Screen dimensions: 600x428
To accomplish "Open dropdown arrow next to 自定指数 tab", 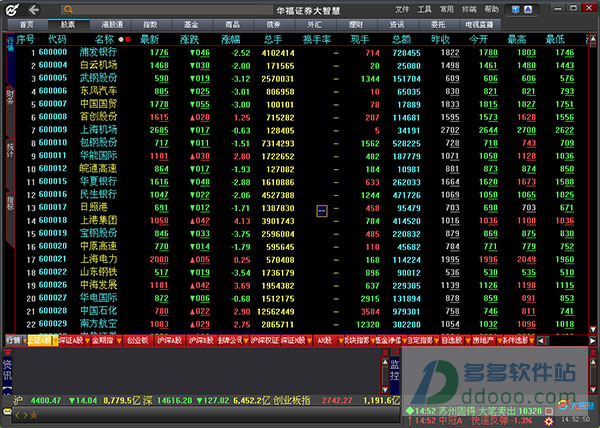I will point(436,340).
